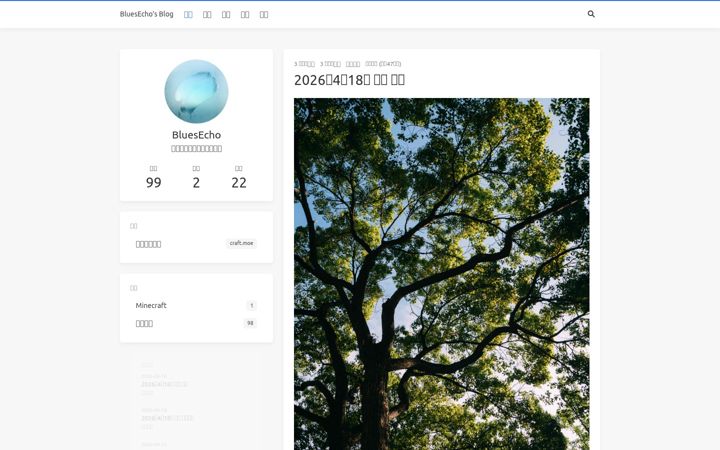Open the Minecraft category
720x450 pixels.
(196, 305)
